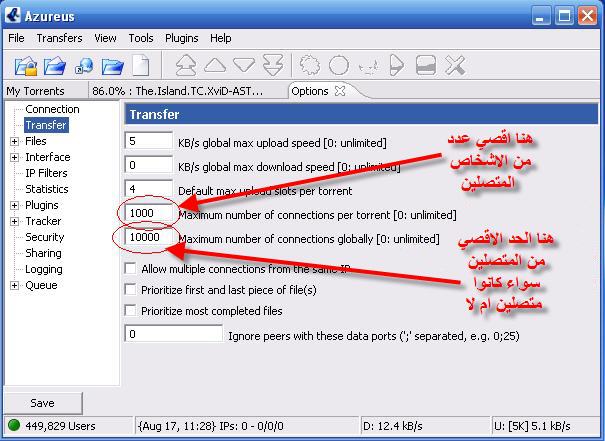Expand the Queue tree node
Image resolution: width=605 pixels, height=441 pixels.
click(14, 286)
